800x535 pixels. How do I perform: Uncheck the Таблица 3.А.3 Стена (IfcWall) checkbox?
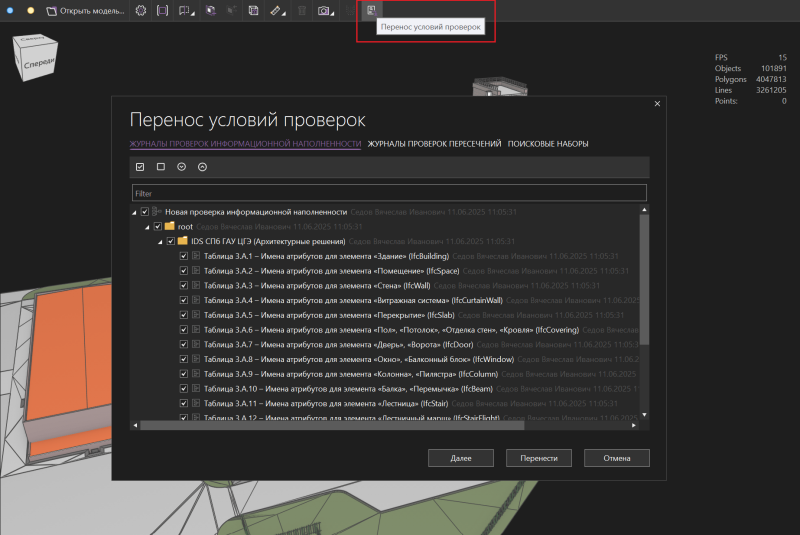184,286
